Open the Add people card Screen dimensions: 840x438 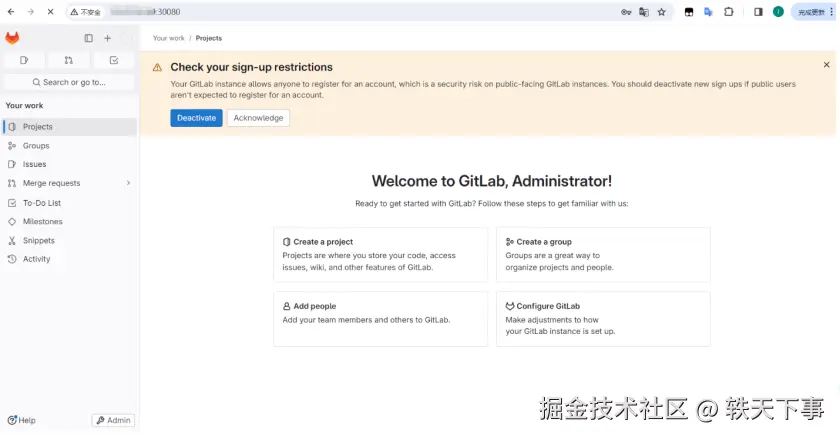[380, 319]
